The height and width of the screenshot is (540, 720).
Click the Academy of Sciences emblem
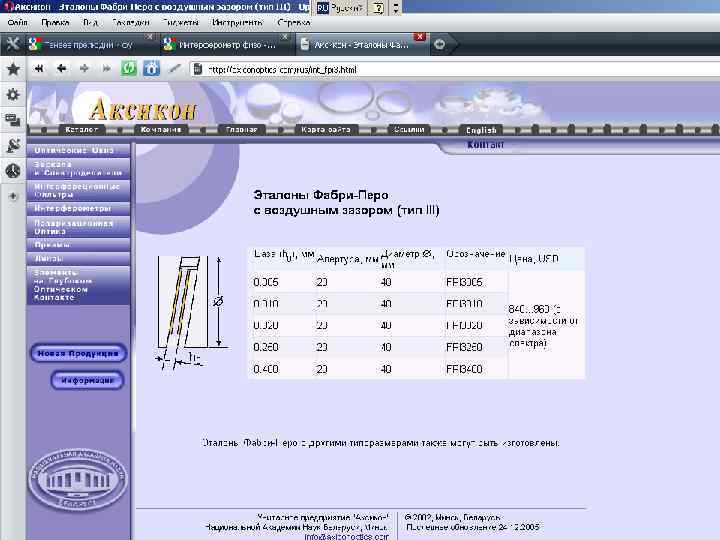[78, 479]
